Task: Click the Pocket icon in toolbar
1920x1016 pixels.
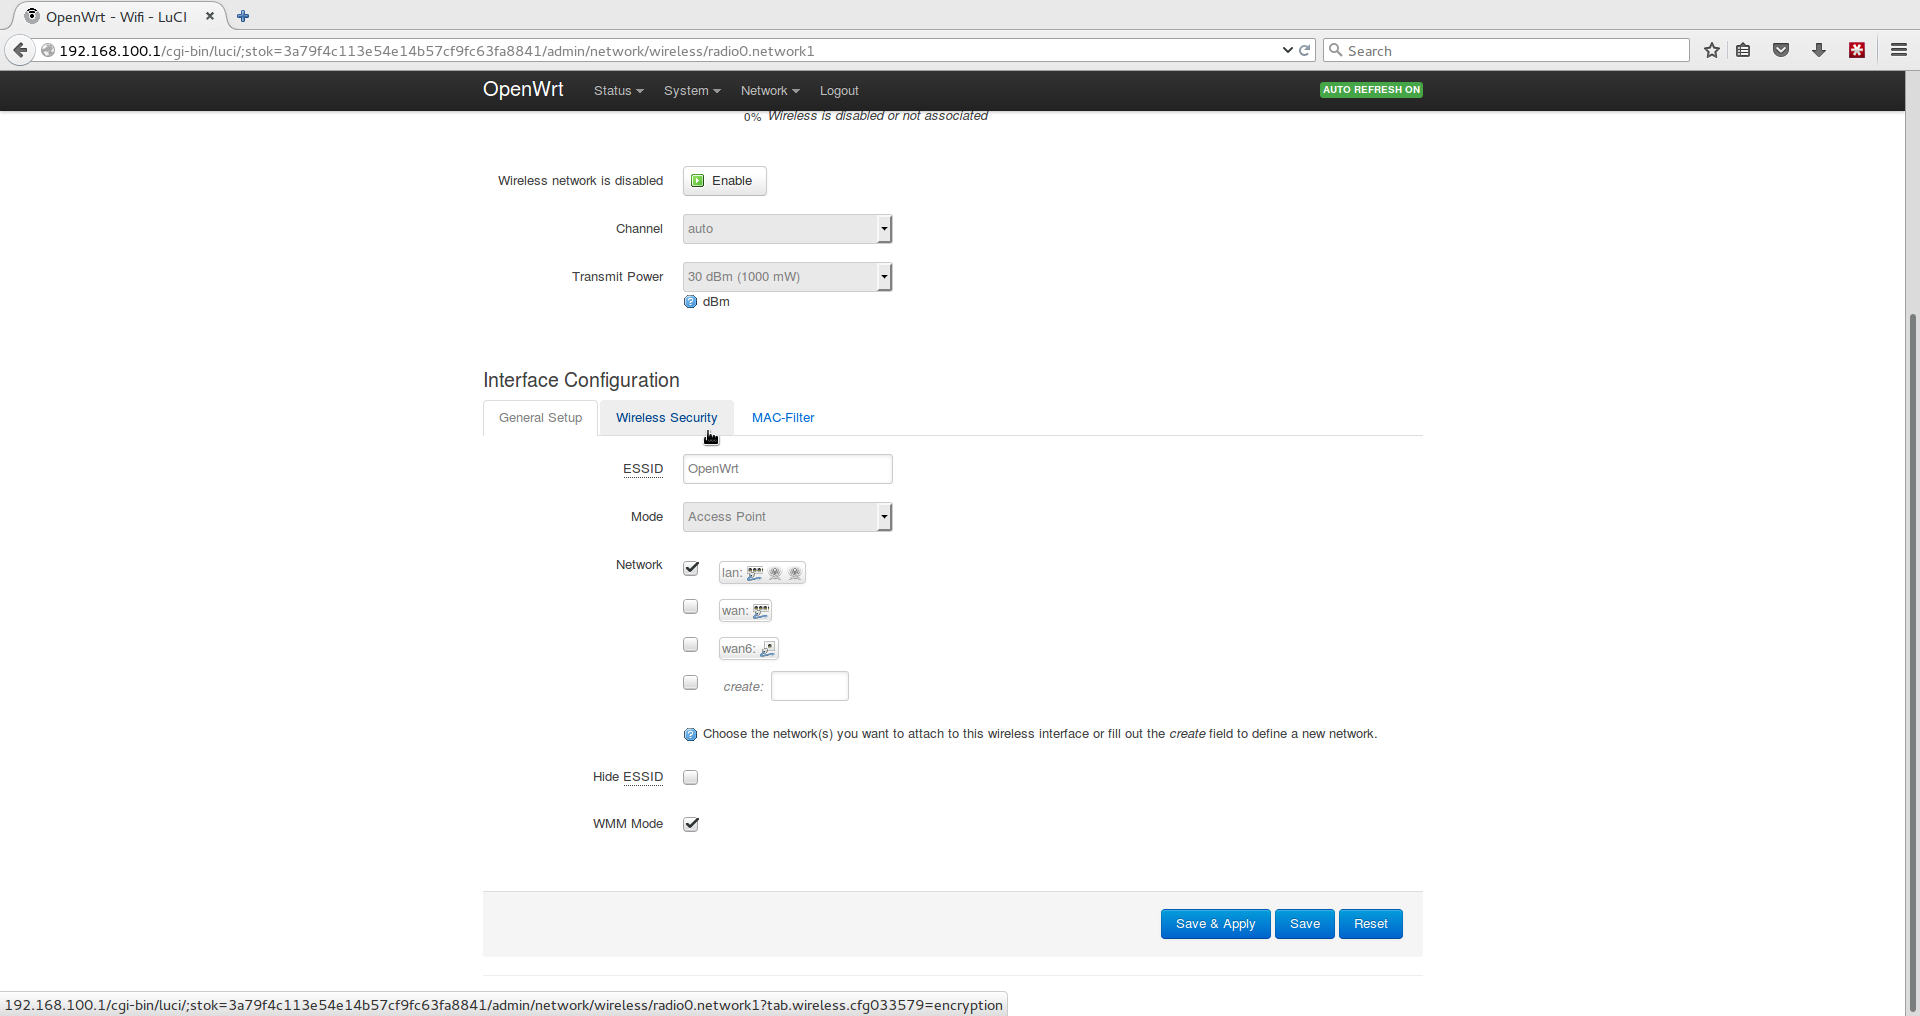Action: [1781, 50]
